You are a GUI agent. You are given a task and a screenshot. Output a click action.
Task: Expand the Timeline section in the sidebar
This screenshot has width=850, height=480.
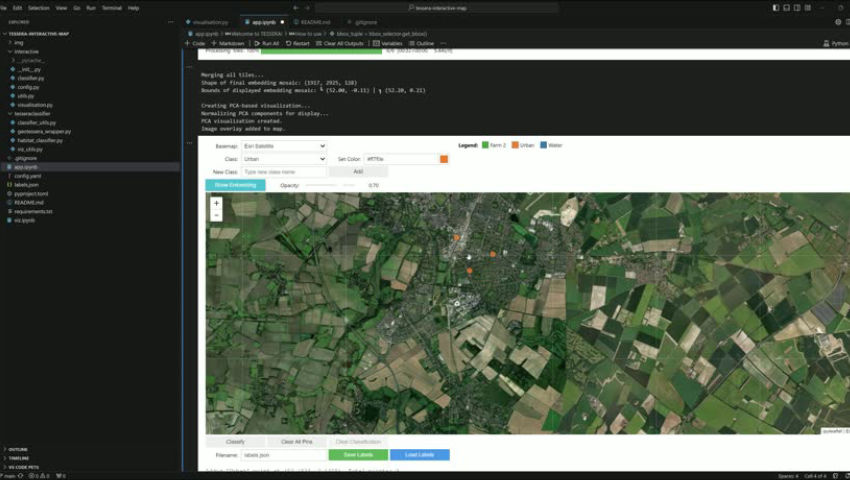tap(17, 458)
